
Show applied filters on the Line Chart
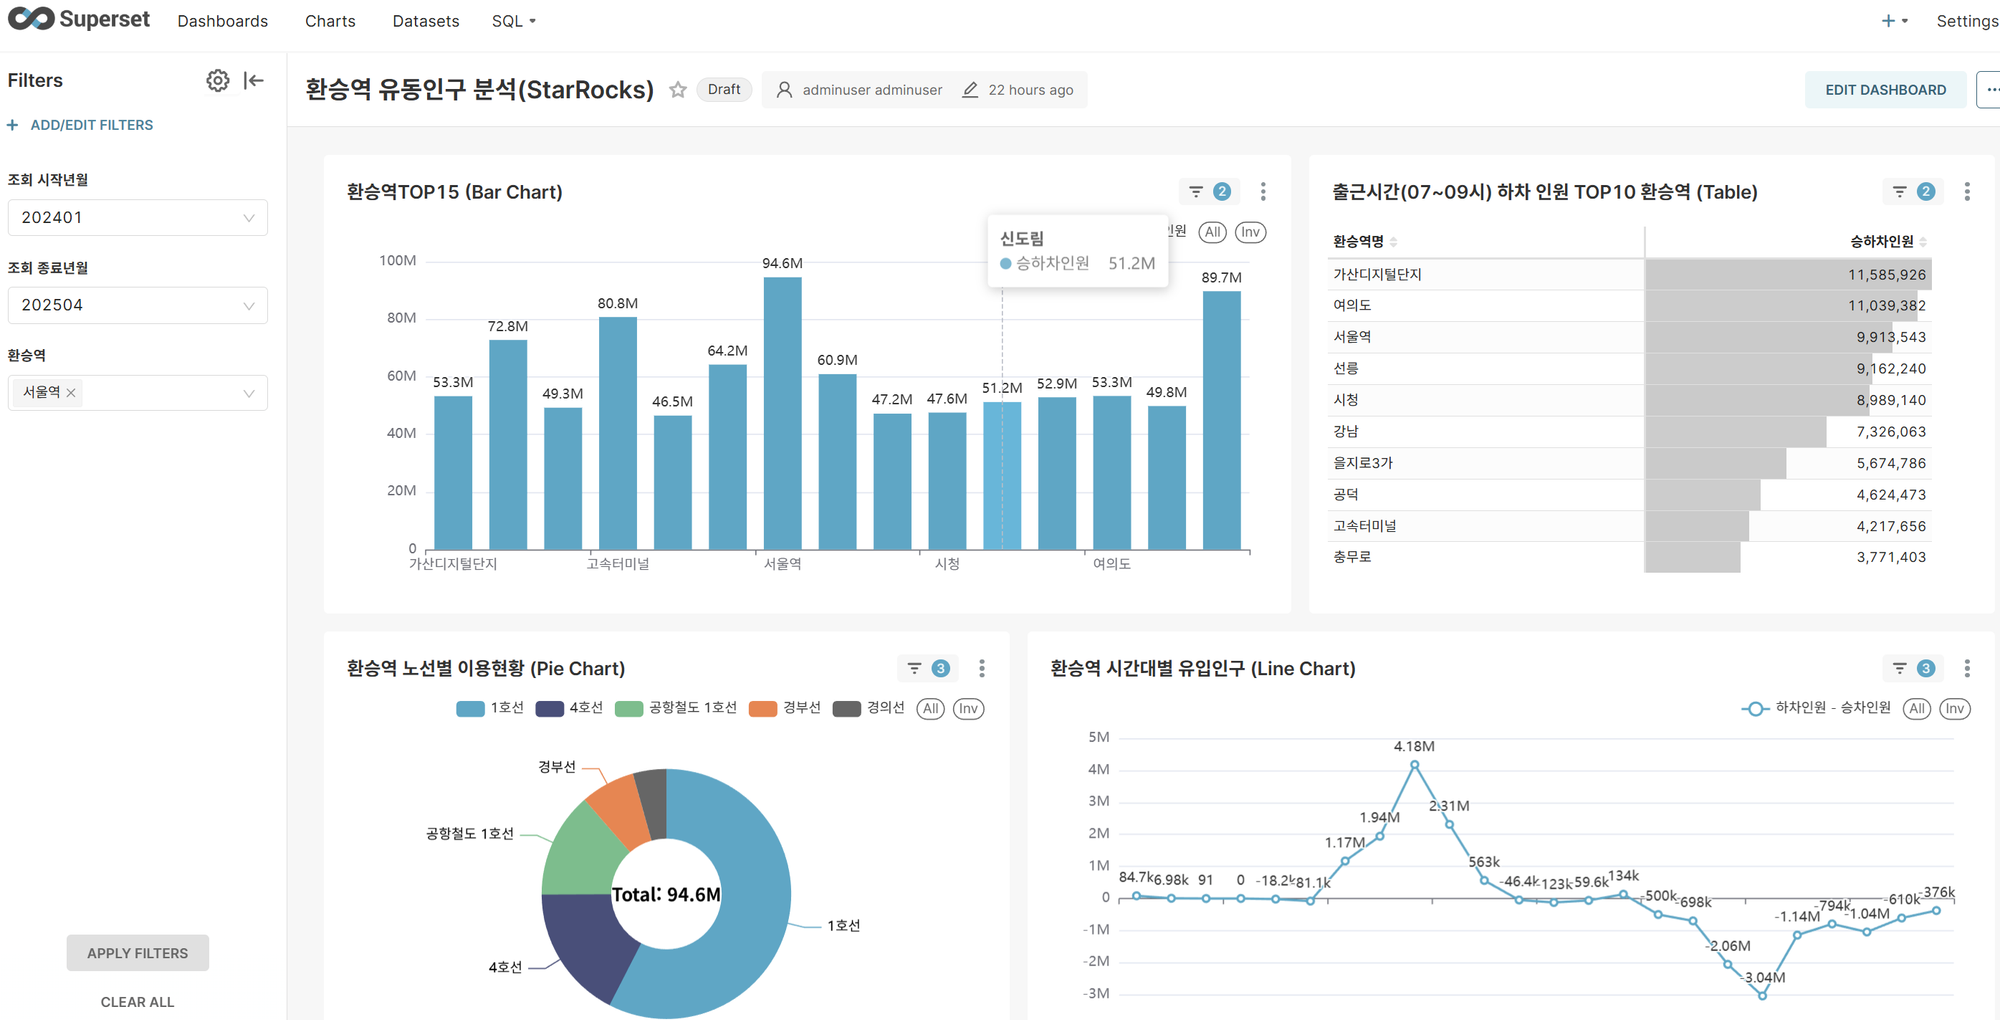point(1911,669)
